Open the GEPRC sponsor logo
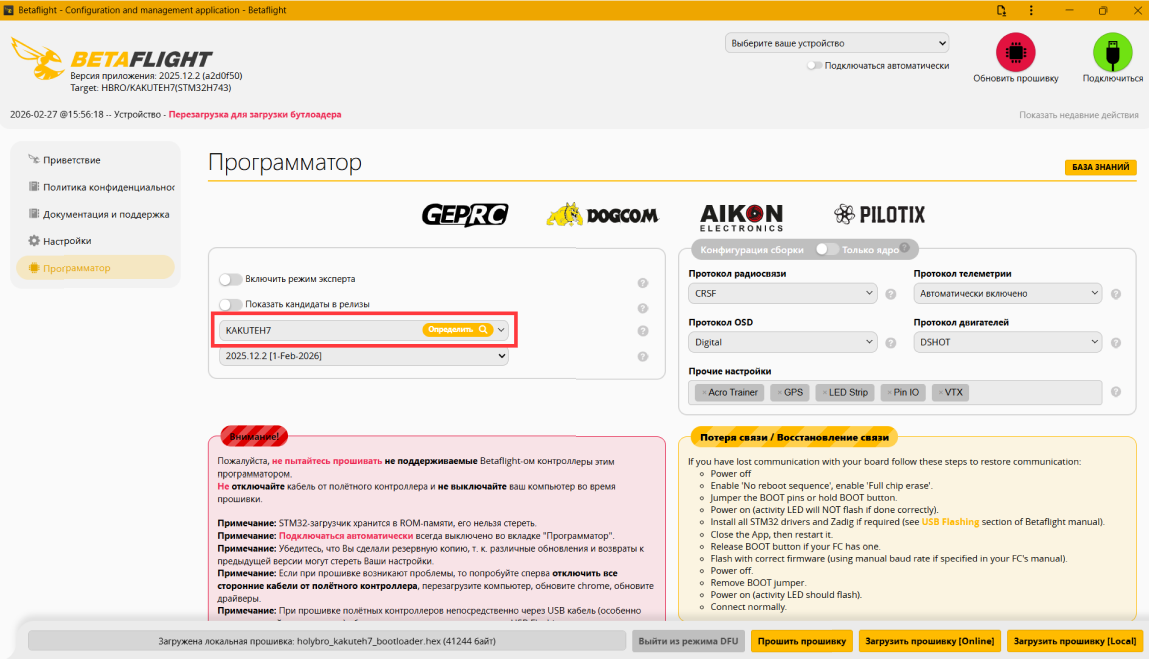Screen dimensions: 1149x659 click(465, 215)
